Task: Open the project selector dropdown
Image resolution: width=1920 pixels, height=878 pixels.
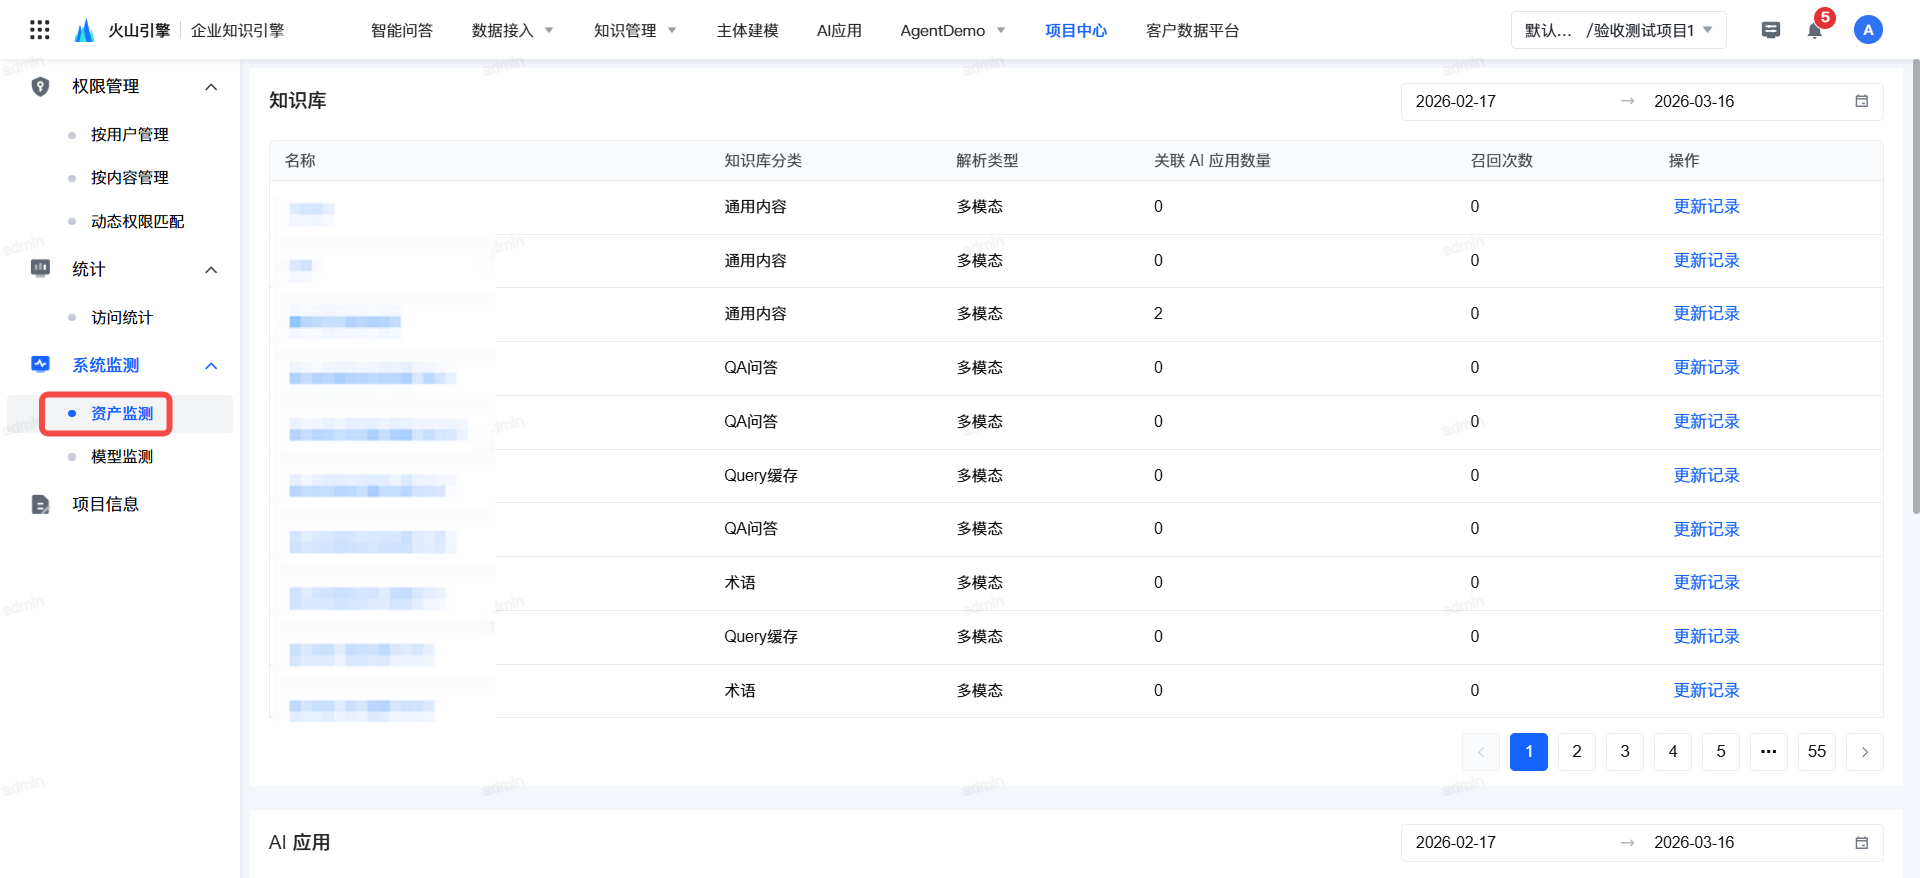Action: click(x=1617, y=30)
